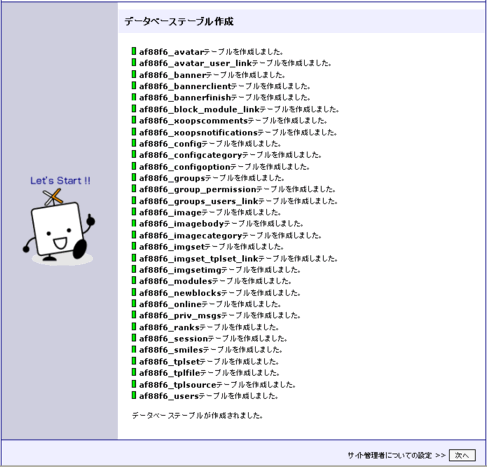Click the XOOPS mascot character image
487x467 pixels.
(x=59, y=227)
